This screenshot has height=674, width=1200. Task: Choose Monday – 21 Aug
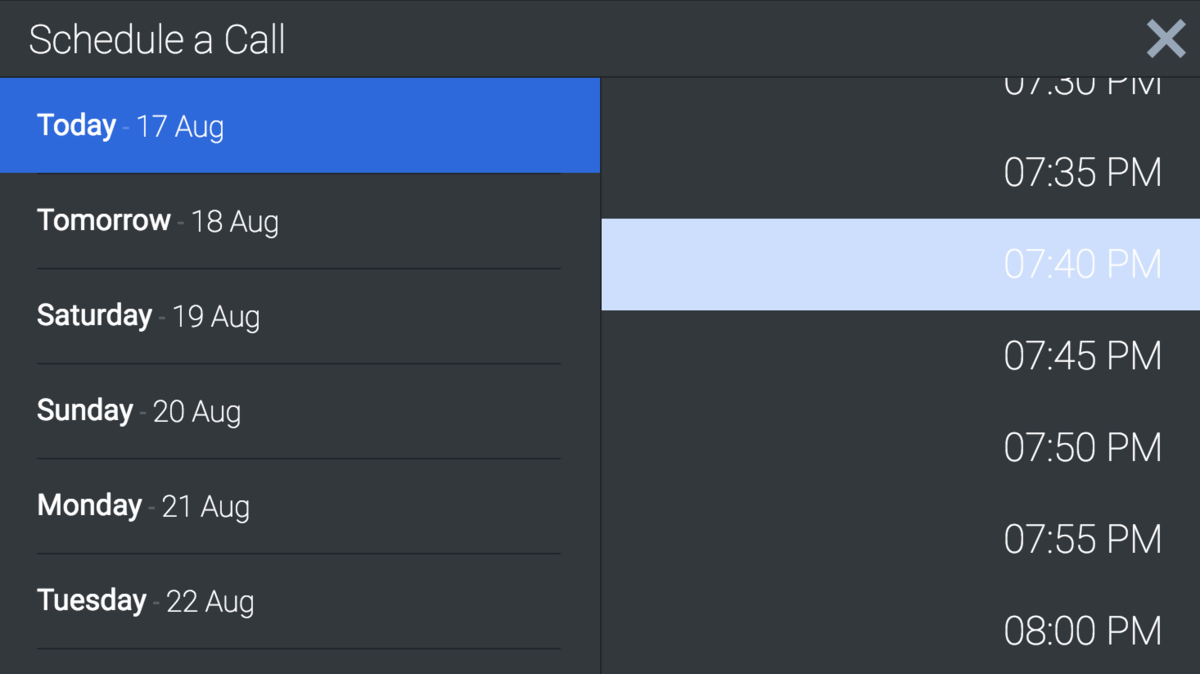pyautogui.click(x=300, y=506)
